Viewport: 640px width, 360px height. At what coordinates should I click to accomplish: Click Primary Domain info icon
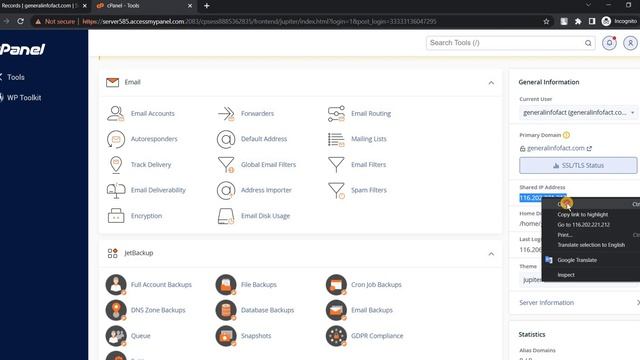click(566, 135)
